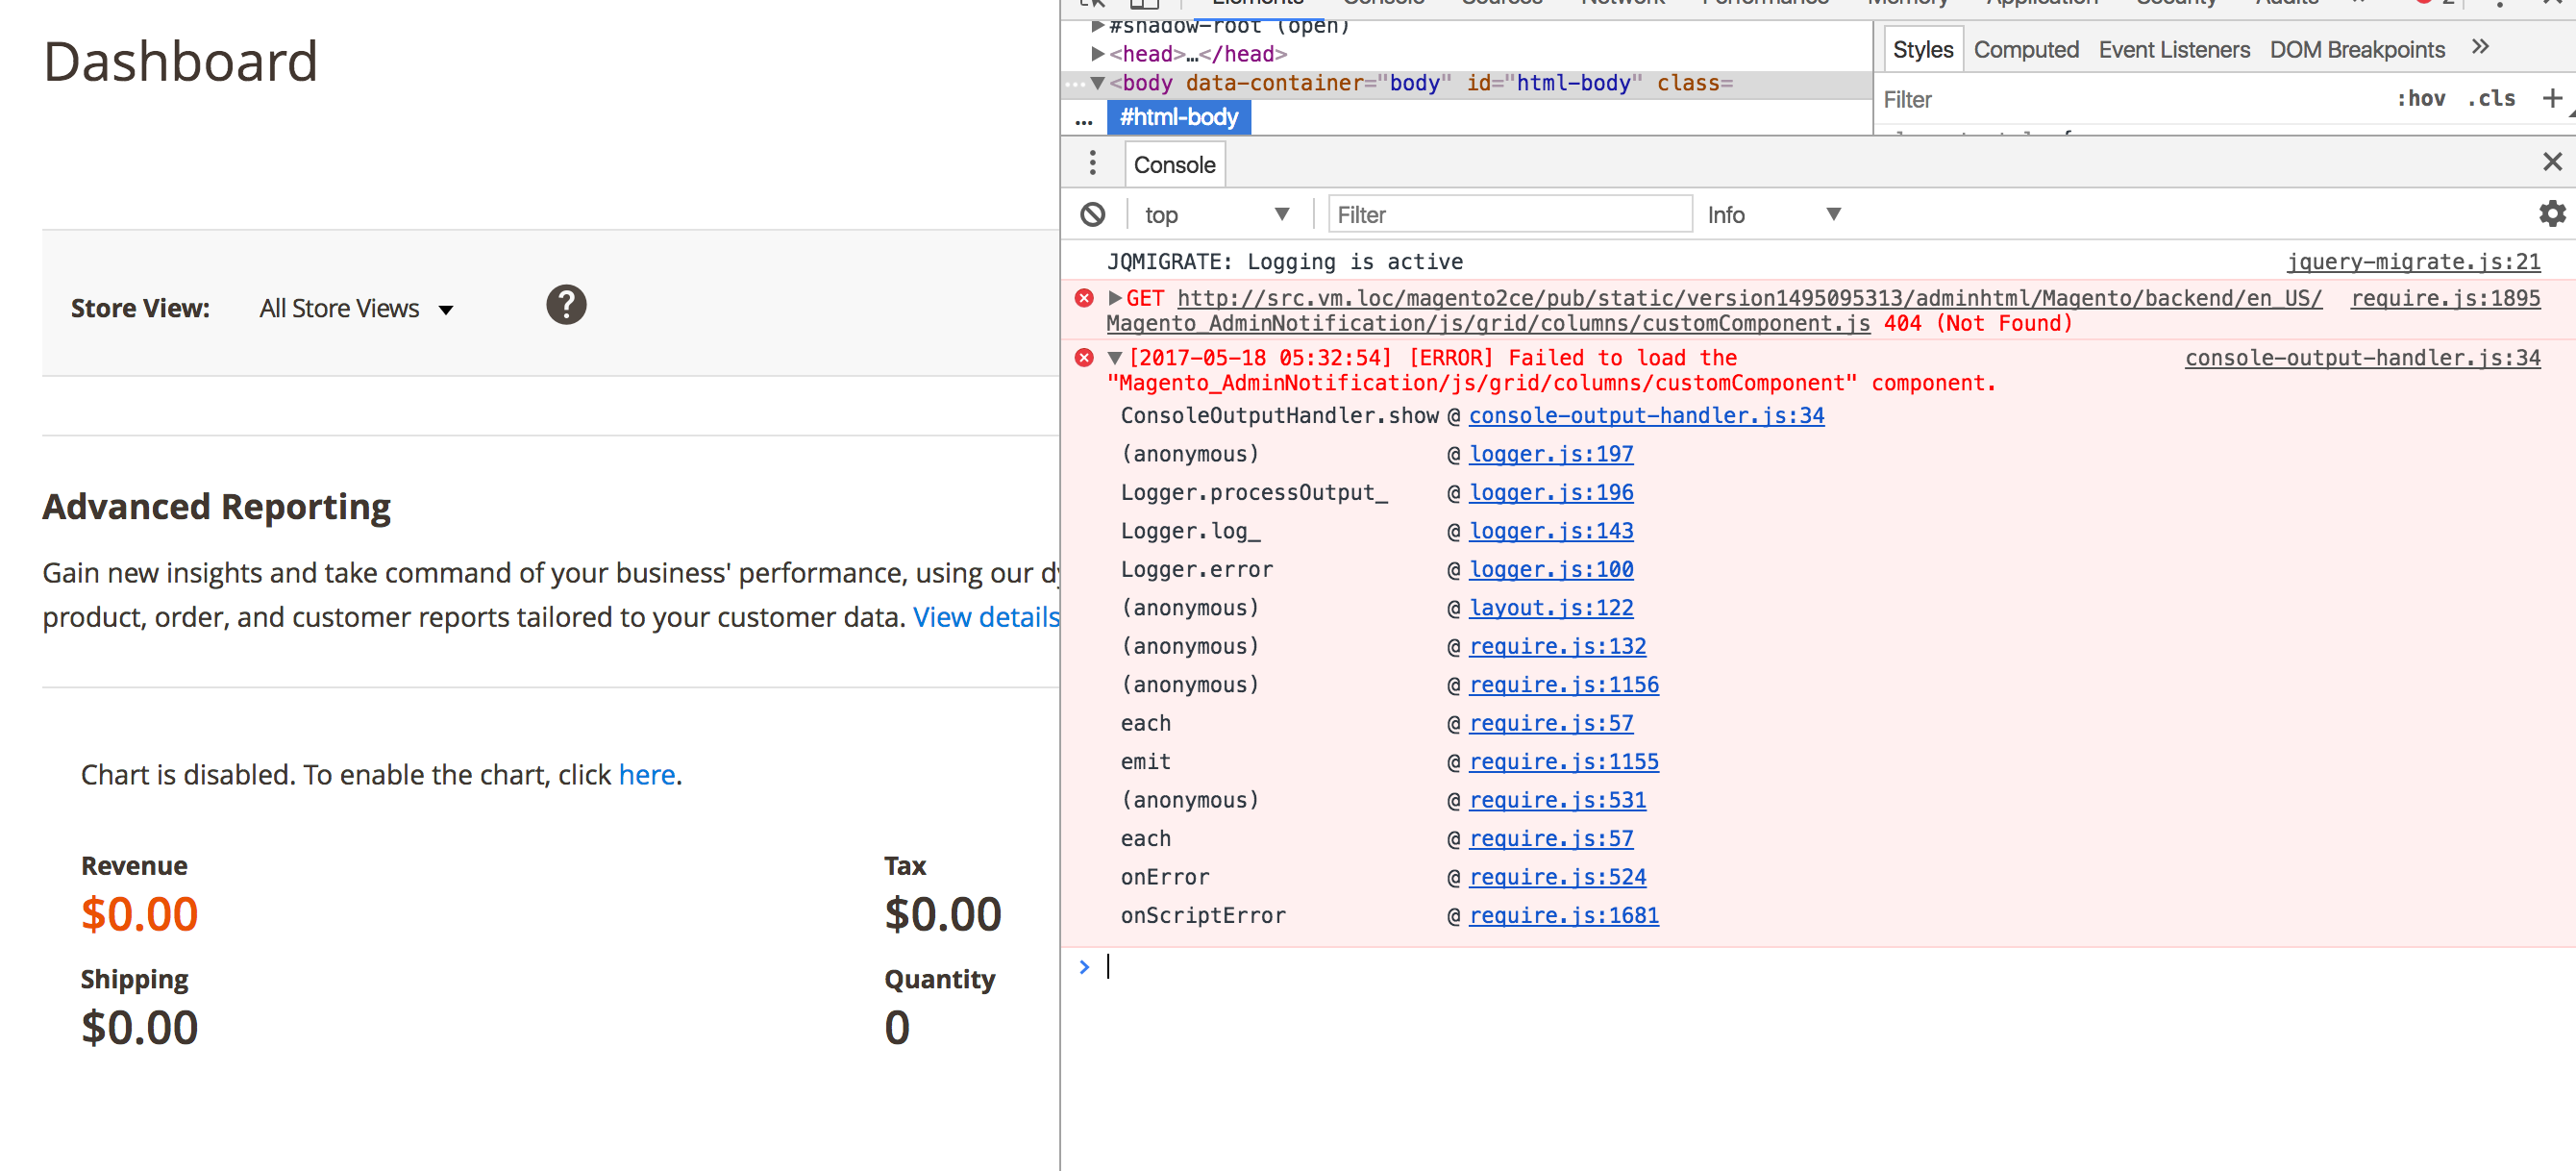Open require.js:524 stack link
The width and height of the screenshot is (2576, 1171).
coord(1557,877)
